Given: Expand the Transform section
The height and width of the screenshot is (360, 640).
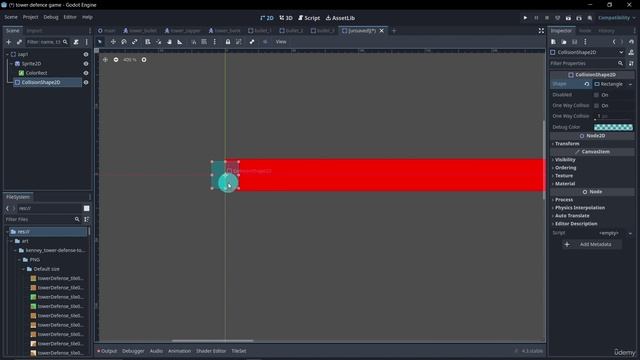Looking at the screenshot, I should [x=567, y=144].
